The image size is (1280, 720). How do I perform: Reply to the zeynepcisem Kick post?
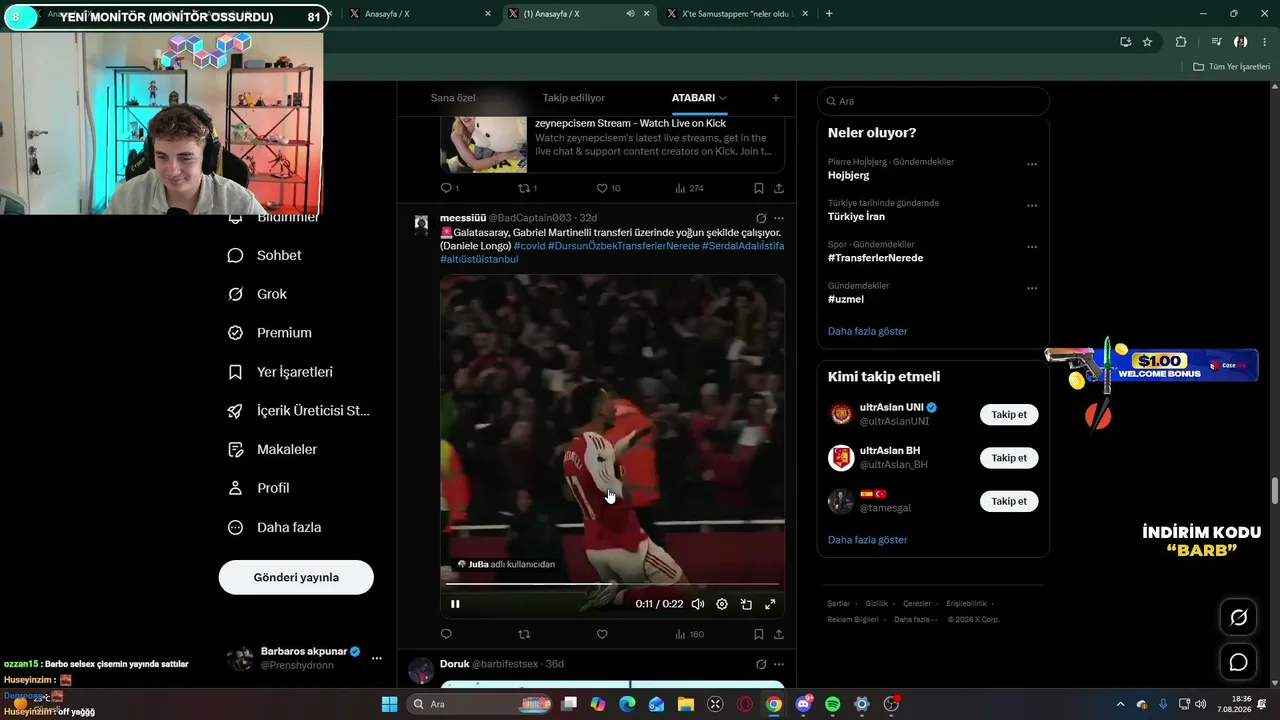coord(449,188)
